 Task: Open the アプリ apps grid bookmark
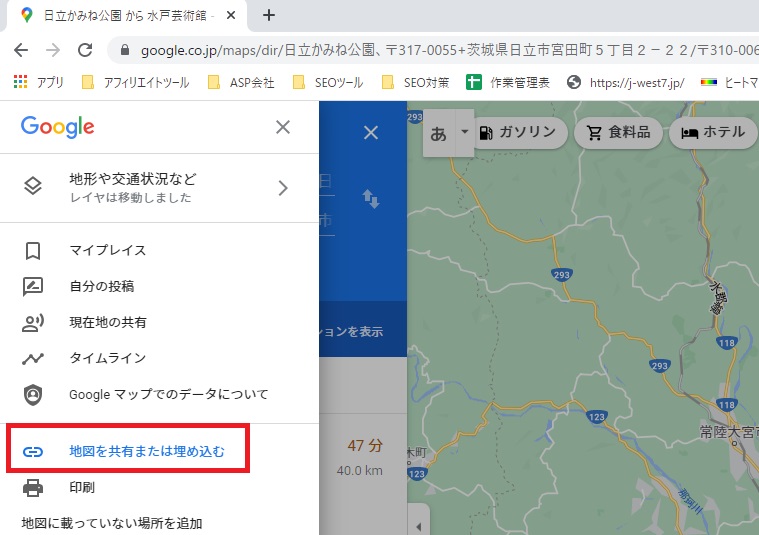point(39,82)
